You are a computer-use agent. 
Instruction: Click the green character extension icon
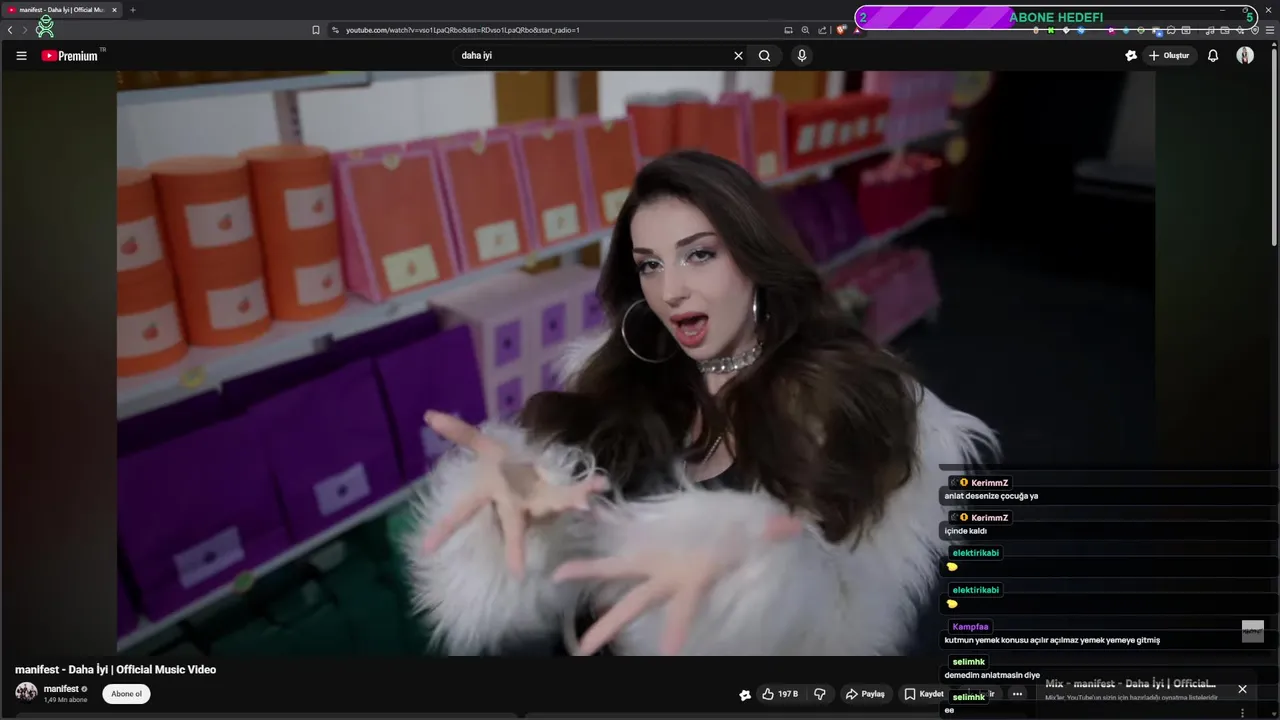click(x=45, y=27)
